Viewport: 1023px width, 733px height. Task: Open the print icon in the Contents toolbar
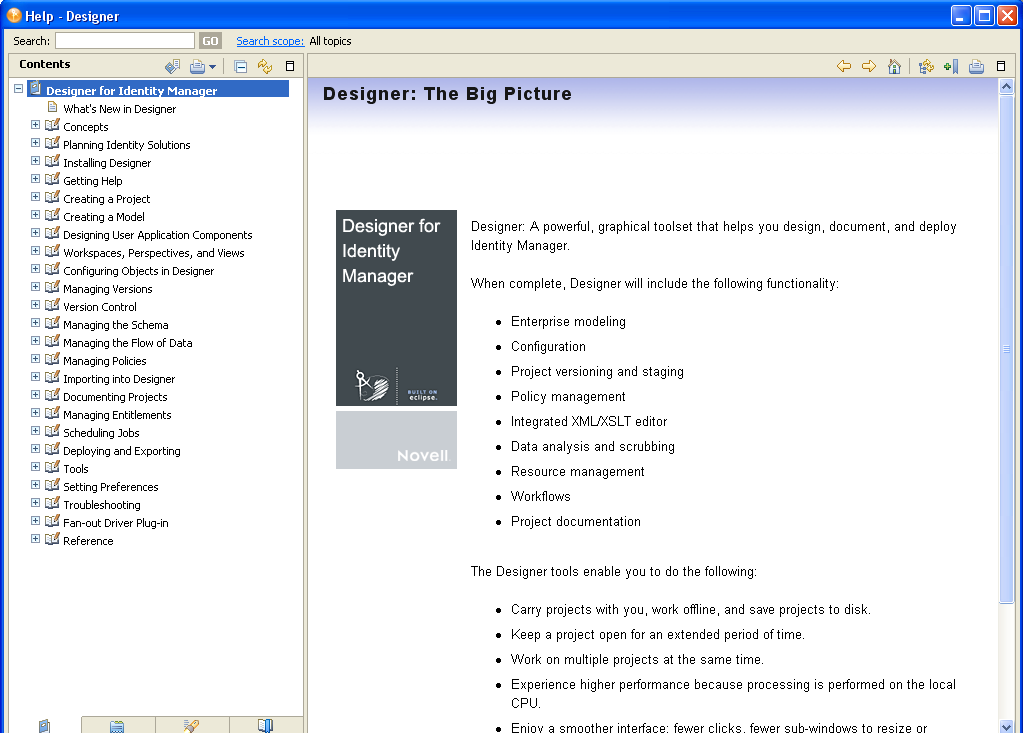[197, 66]
